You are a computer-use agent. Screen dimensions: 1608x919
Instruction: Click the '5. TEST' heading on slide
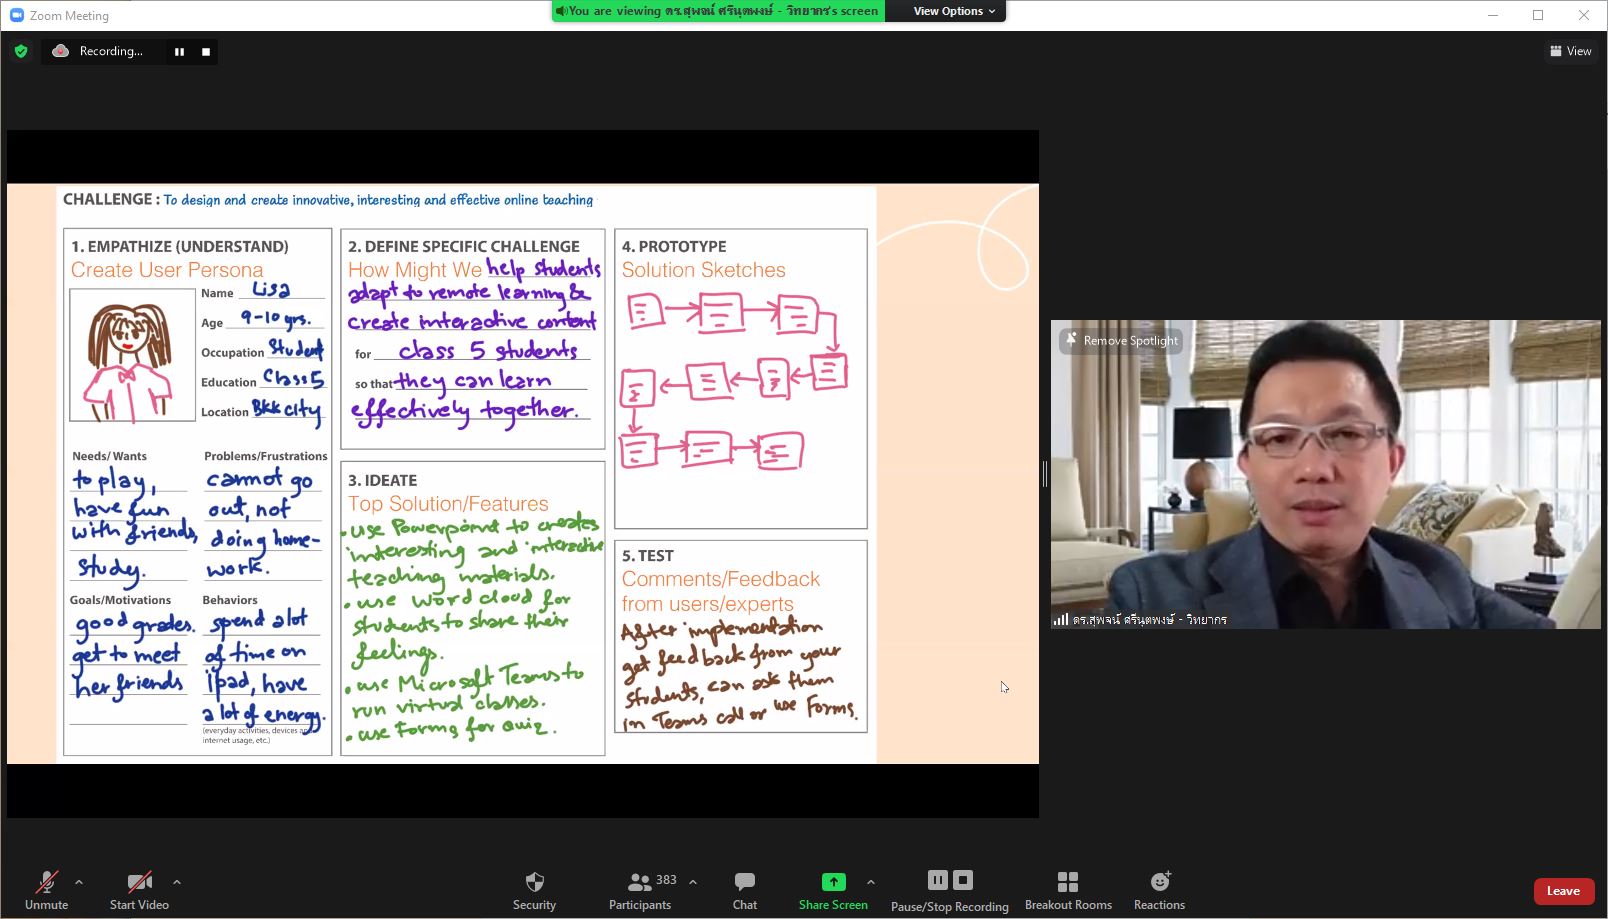(x=648, y=555)
